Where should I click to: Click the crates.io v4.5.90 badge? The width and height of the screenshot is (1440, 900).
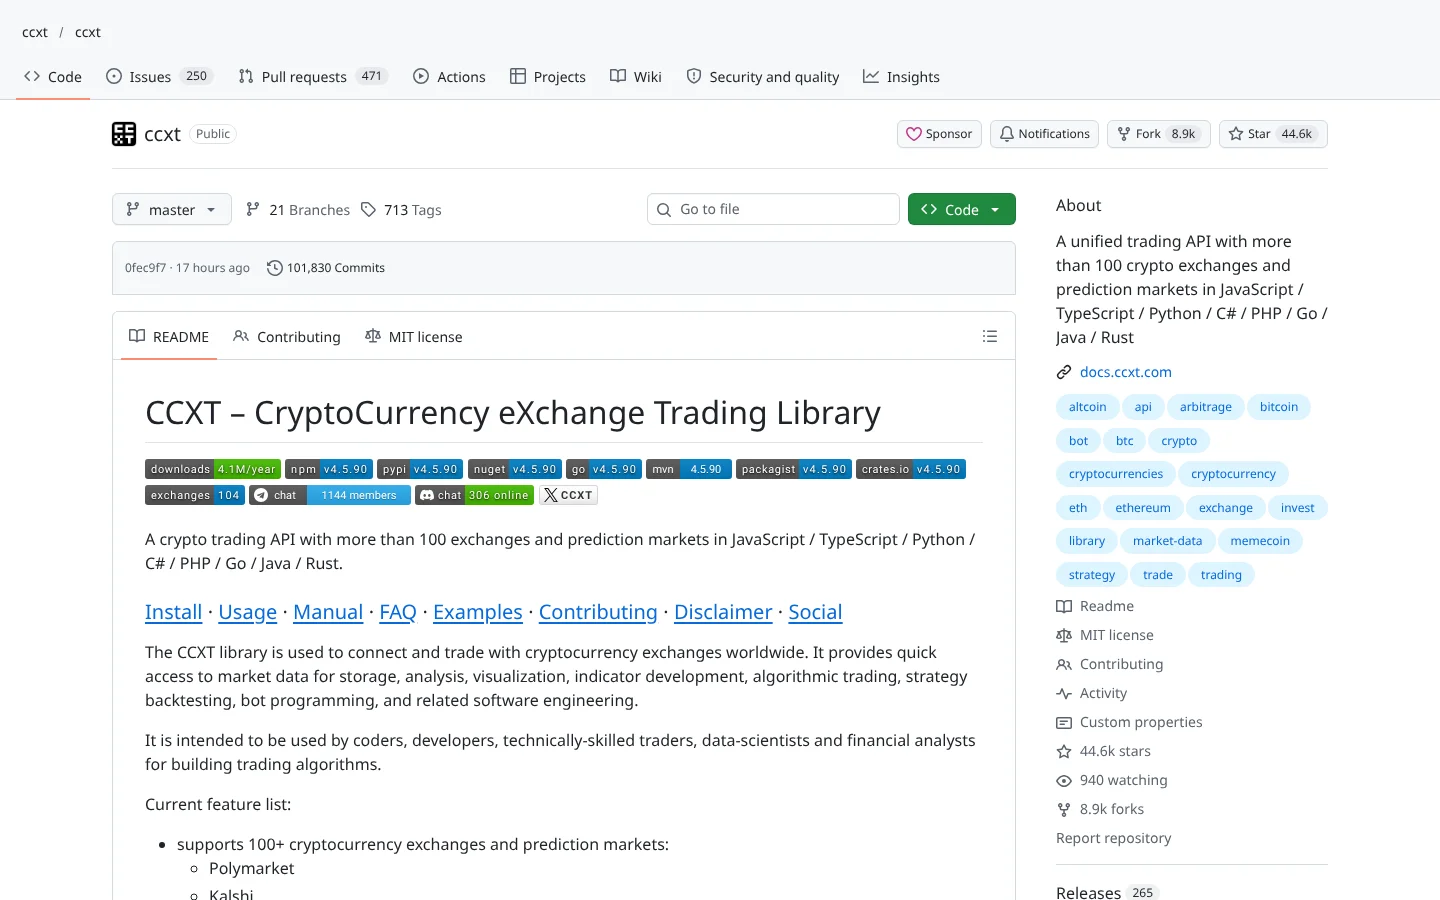point(911,469)
